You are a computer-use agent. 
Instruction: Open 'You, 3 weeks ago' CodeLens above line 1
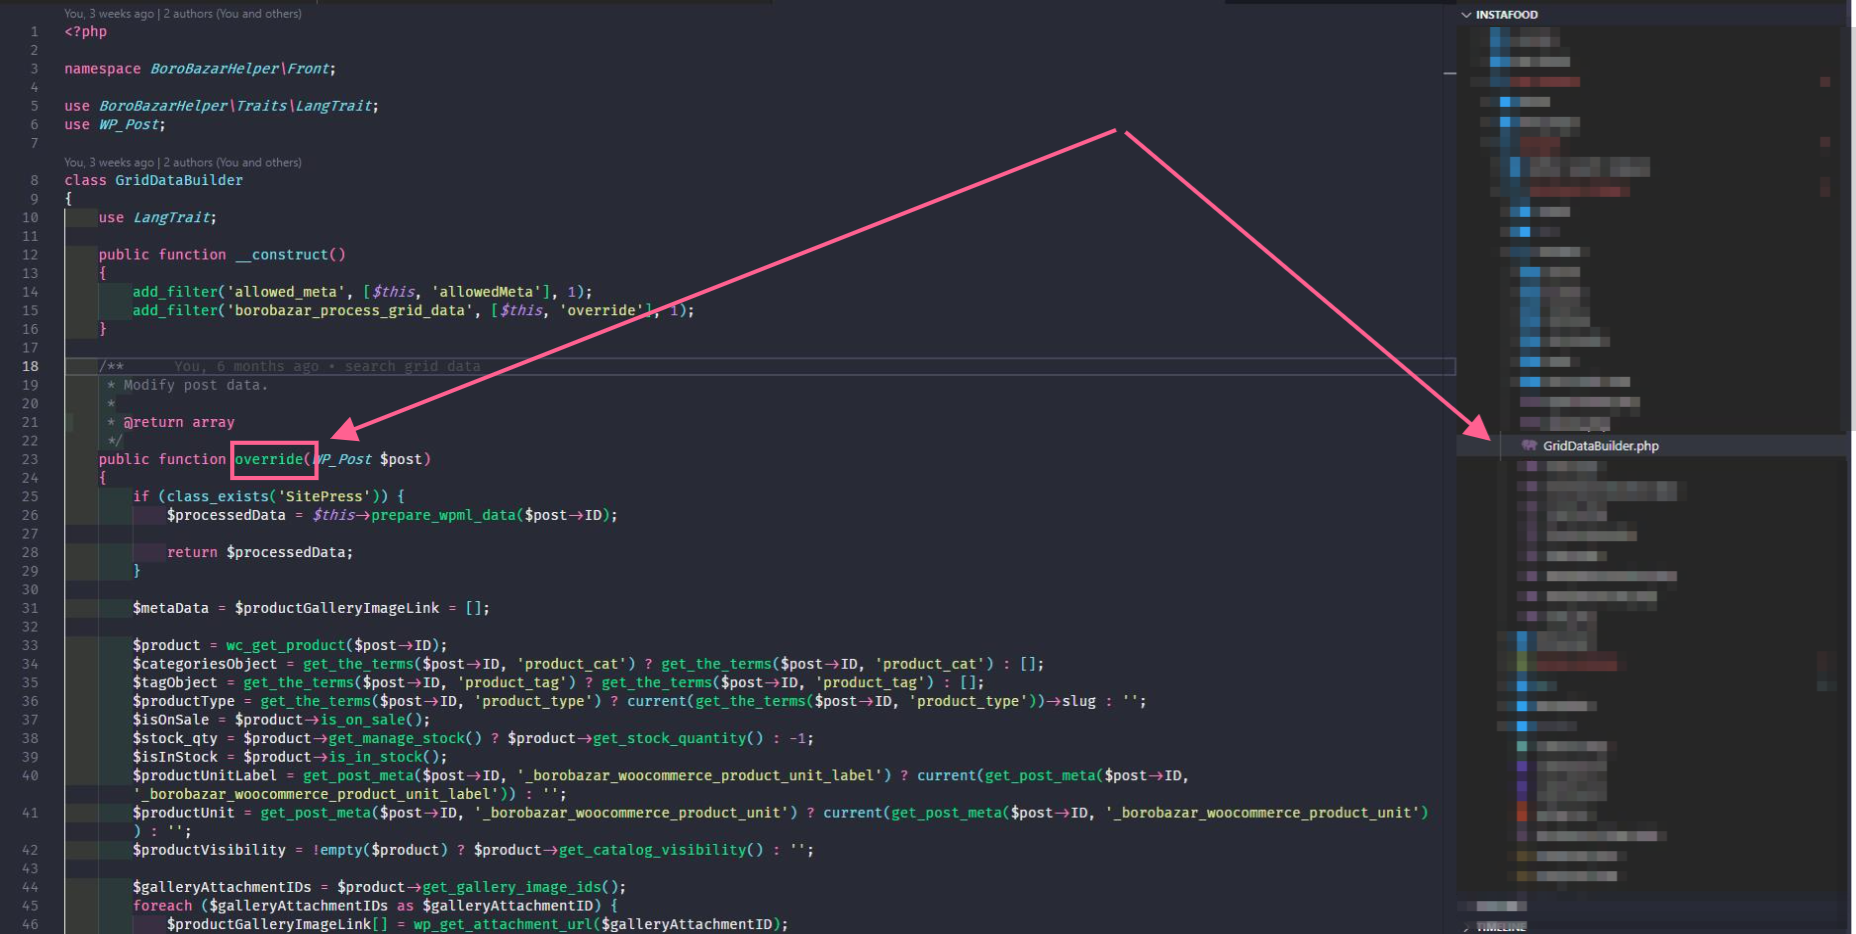[x=109, y=14]
